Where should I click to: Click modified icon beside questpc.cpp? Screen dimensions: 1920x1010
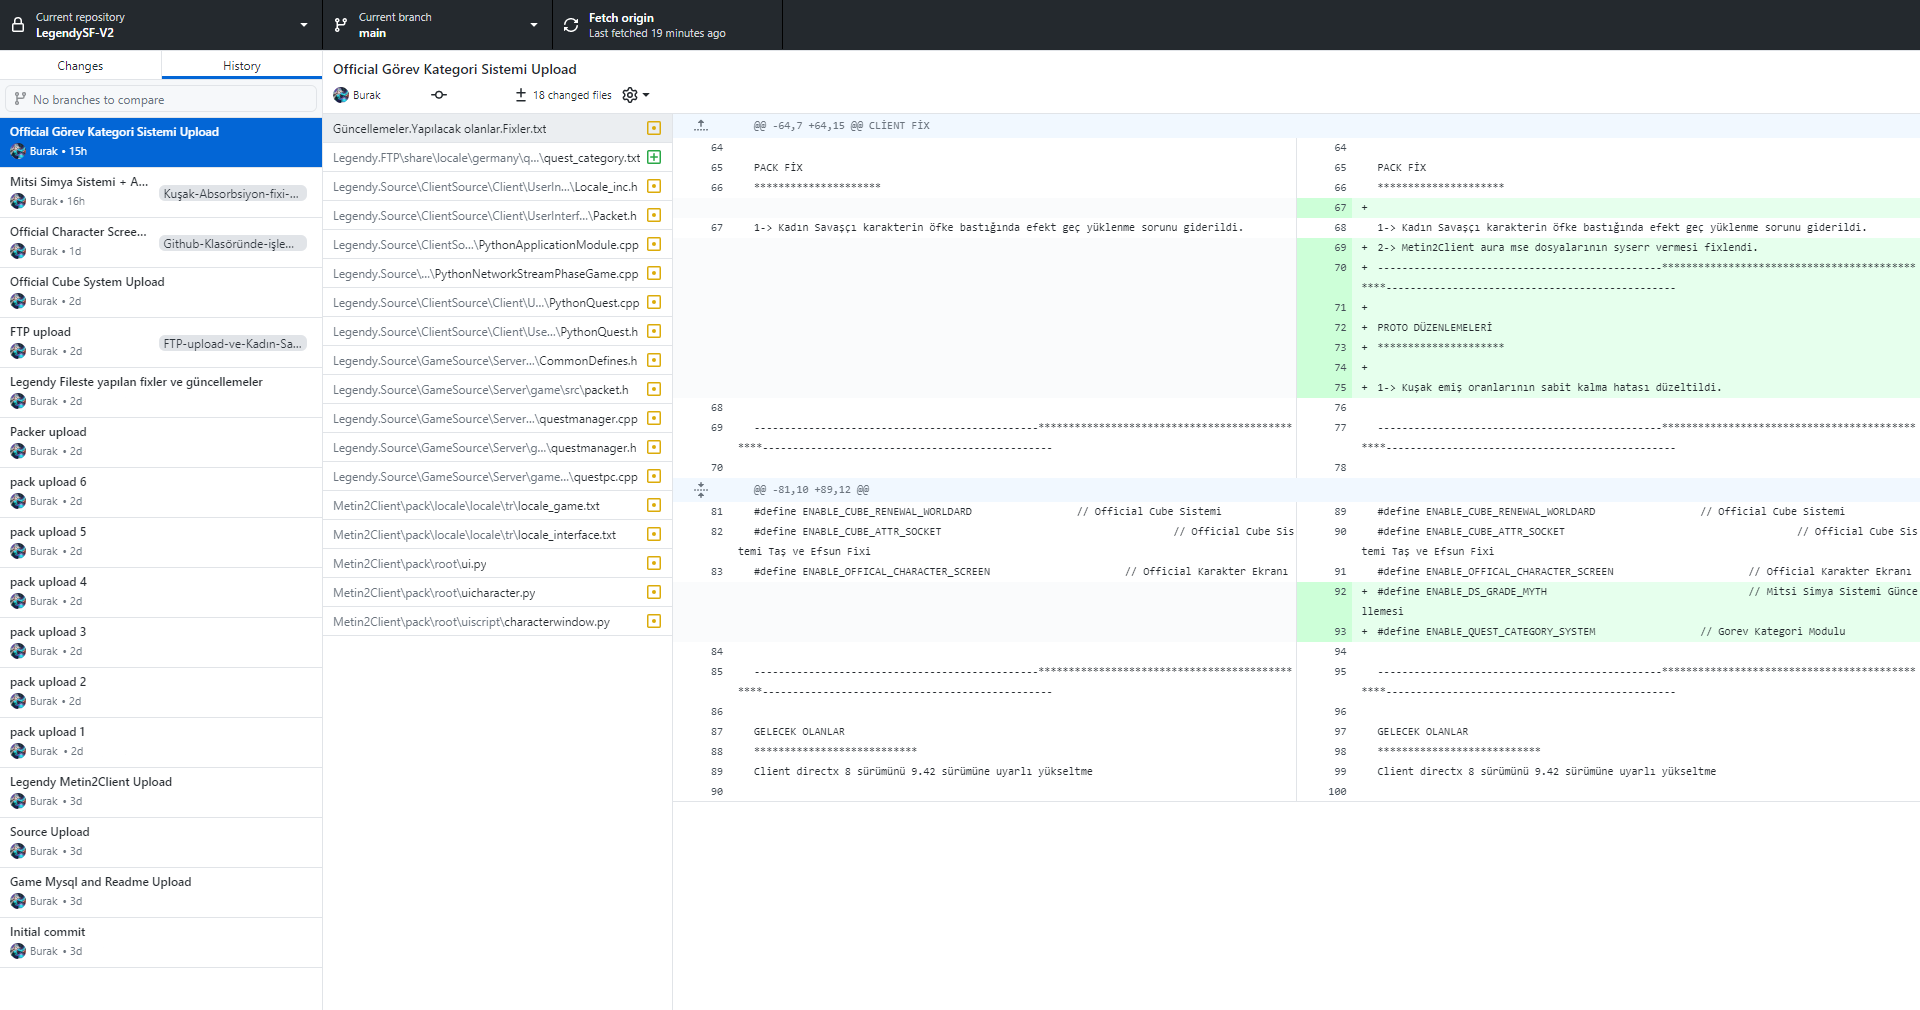pyautogui.click(x=654, y=476)
